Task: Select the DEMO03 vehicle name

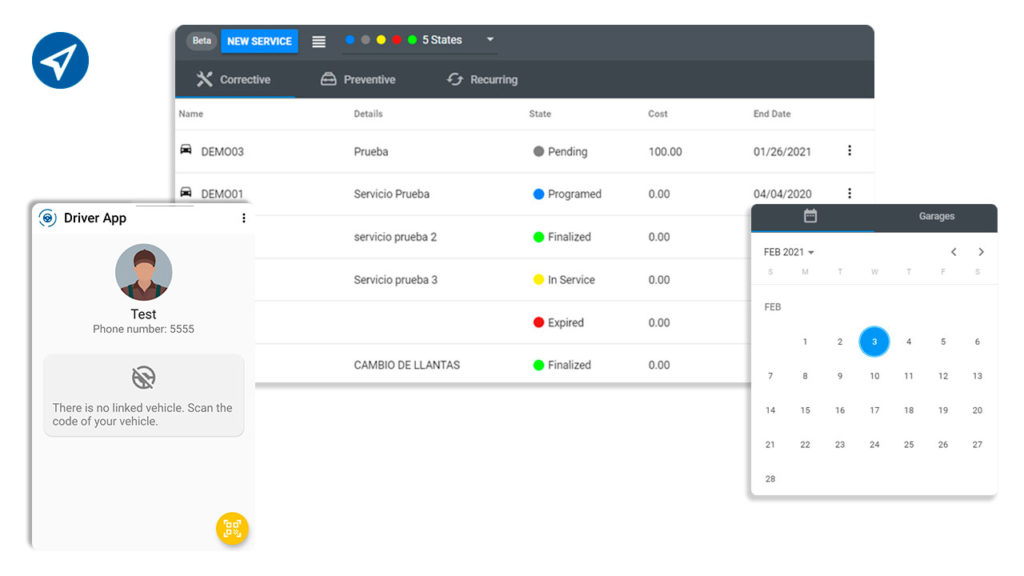Action: tap(222, 152)
